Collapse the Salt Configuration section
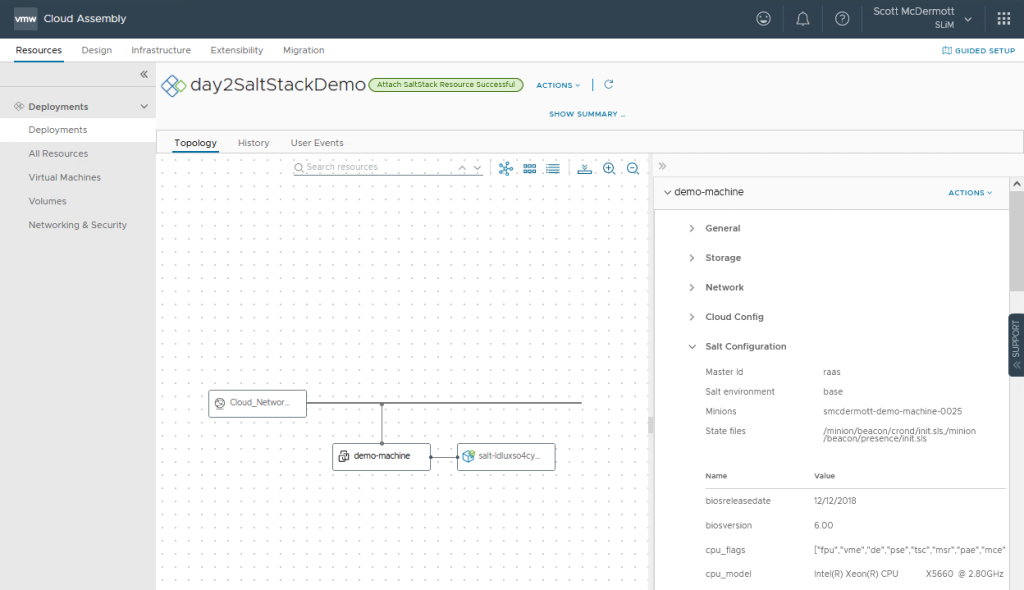 tap(745, 346)
